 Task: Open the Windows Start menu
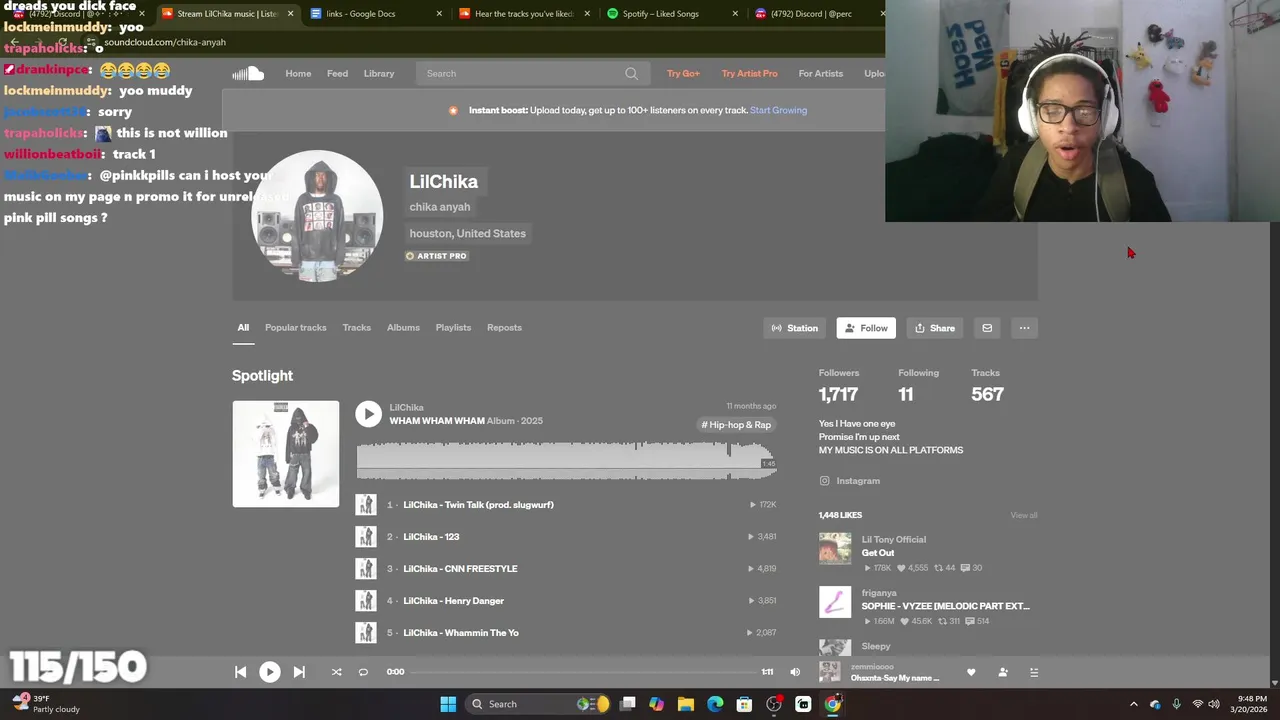coord(448,704)
